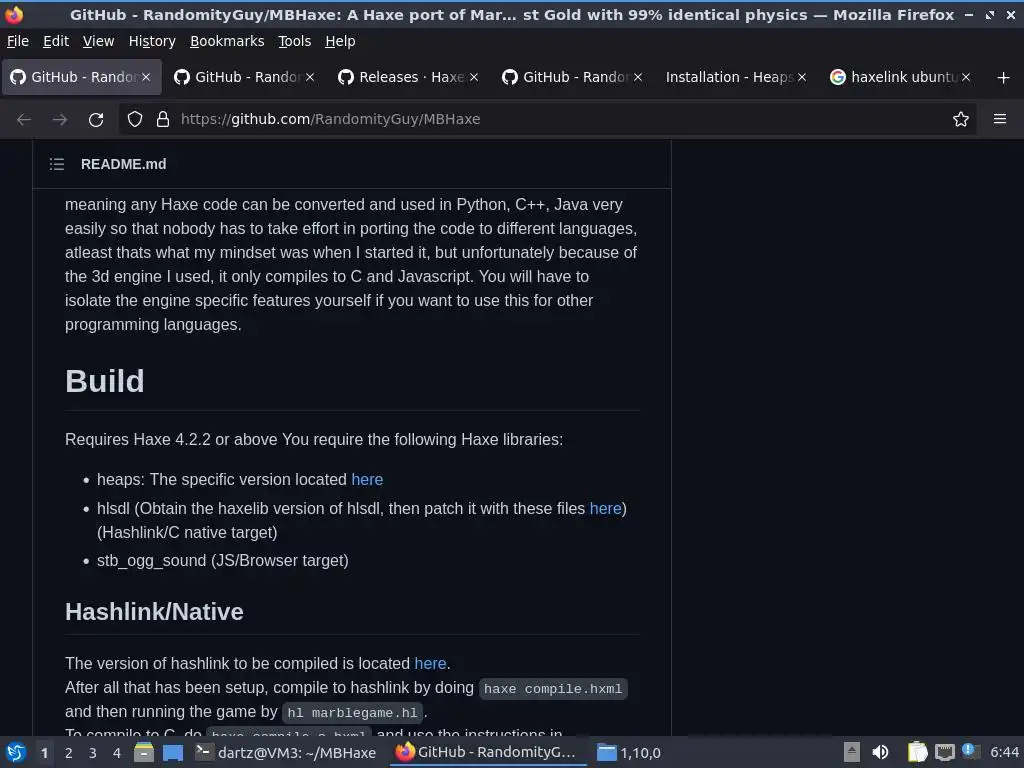Switch to workspace 1
This screenshot has width=1024, height=768.
point(44,753)
